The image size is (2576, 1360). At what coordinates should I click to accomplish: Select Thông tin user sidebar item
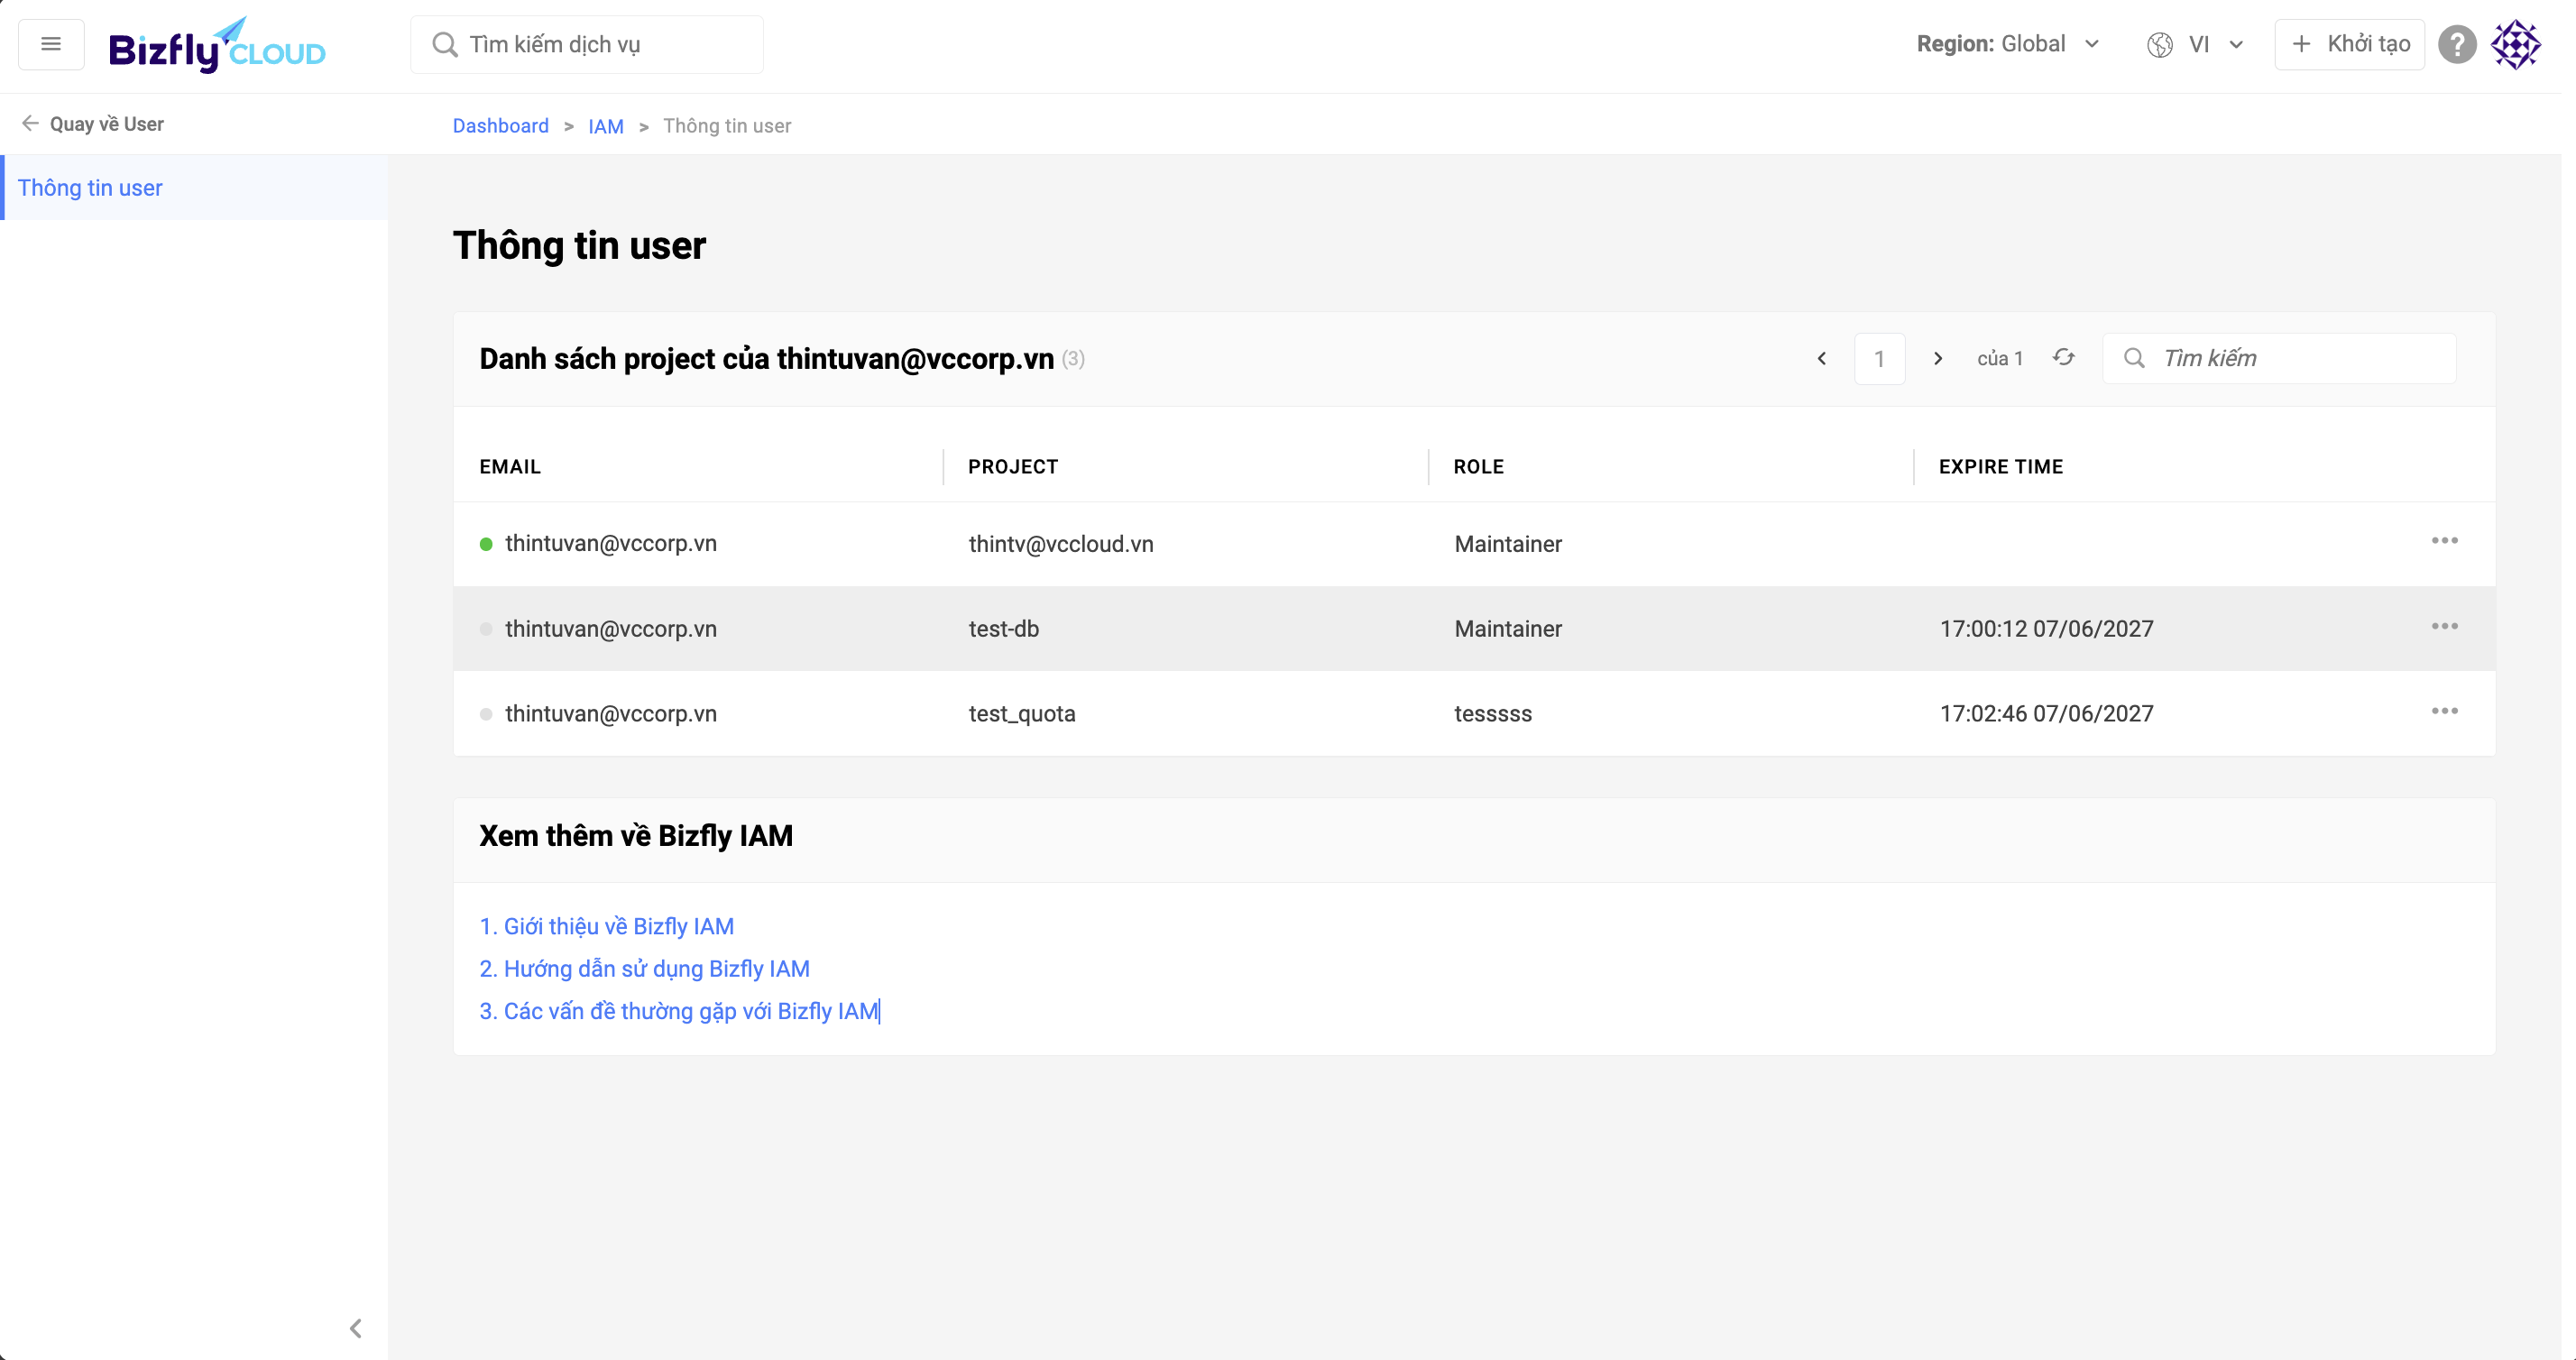coord(90,188)
